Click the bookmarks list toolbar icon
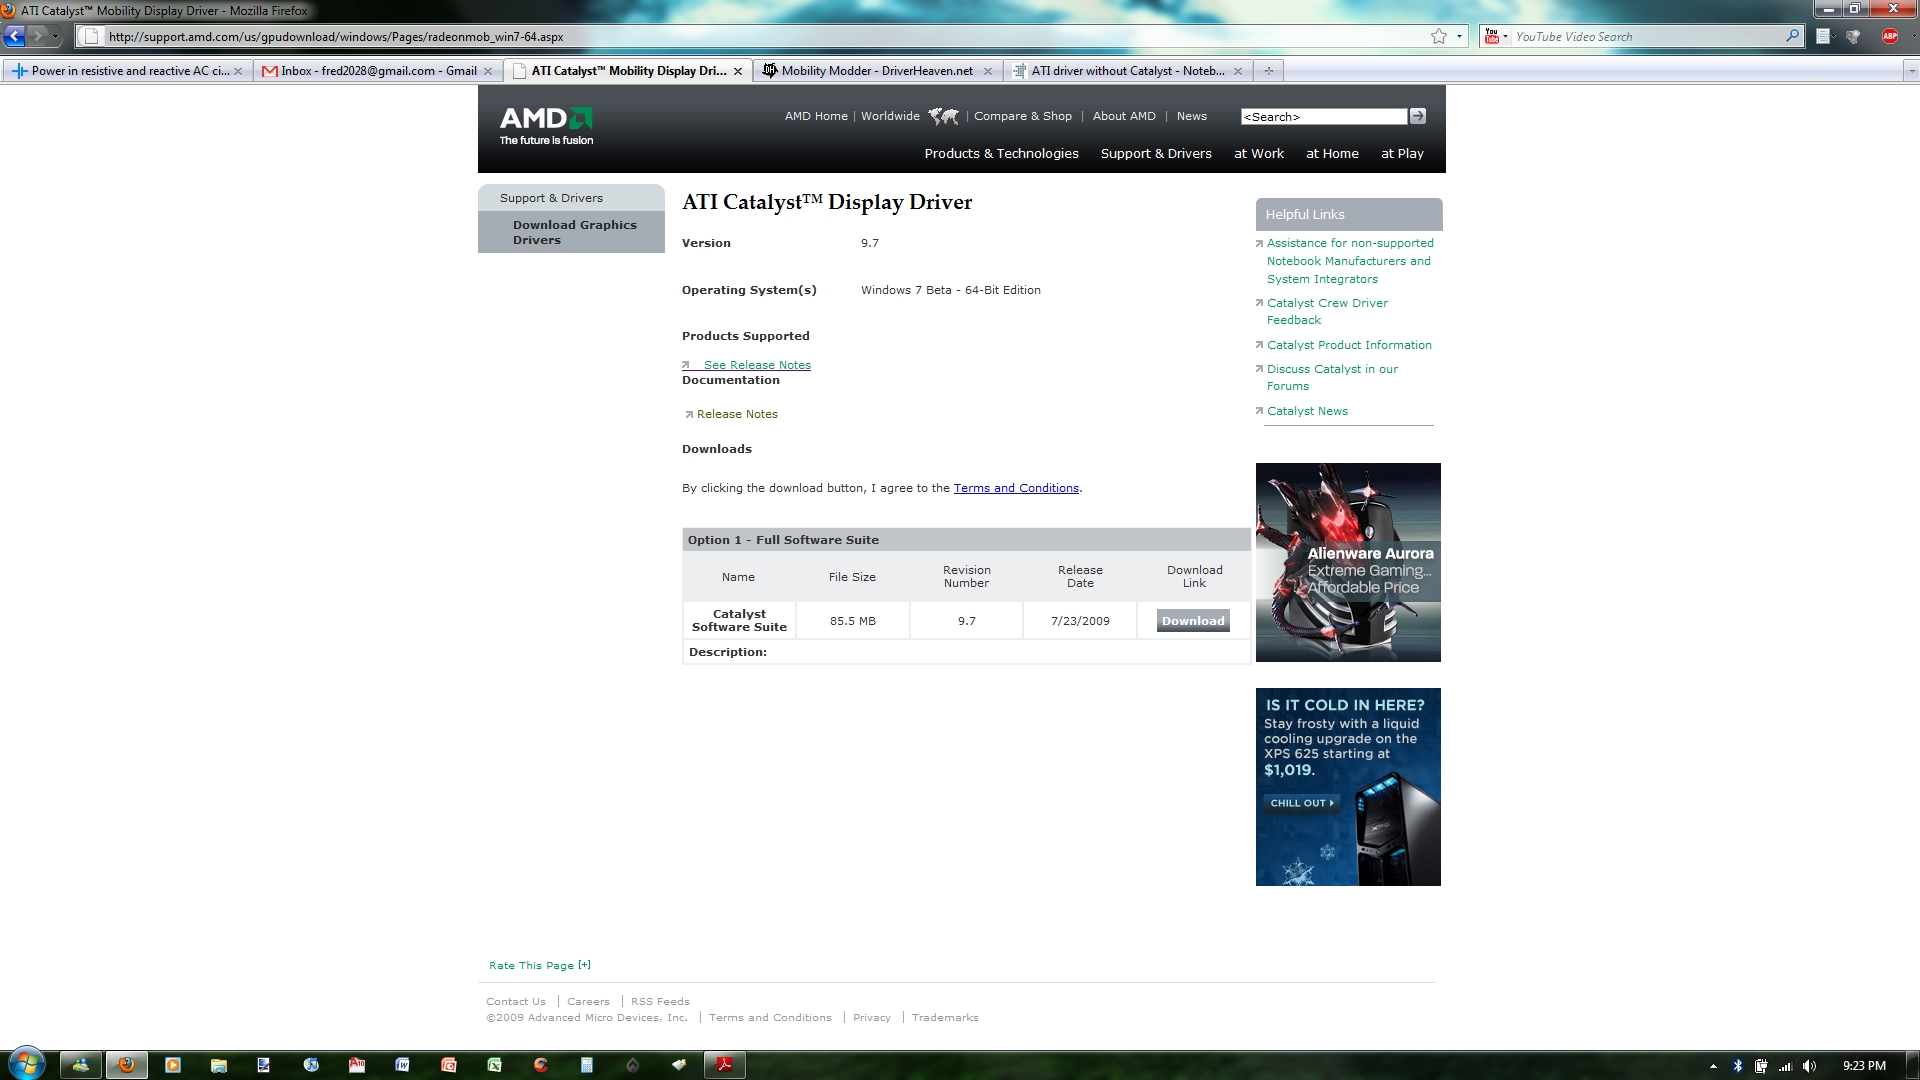This screenshot has height=1080, width=1920. click(1823, 37)
